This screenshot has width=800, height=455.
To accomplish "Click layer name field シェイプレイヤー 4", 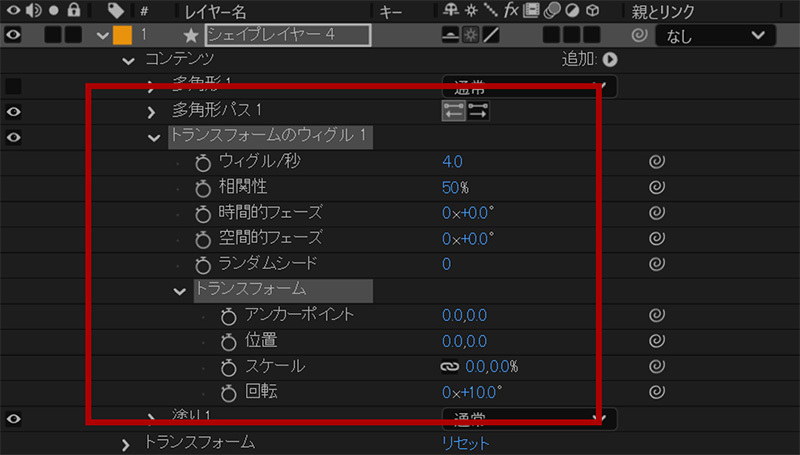I will coord(288,35).
